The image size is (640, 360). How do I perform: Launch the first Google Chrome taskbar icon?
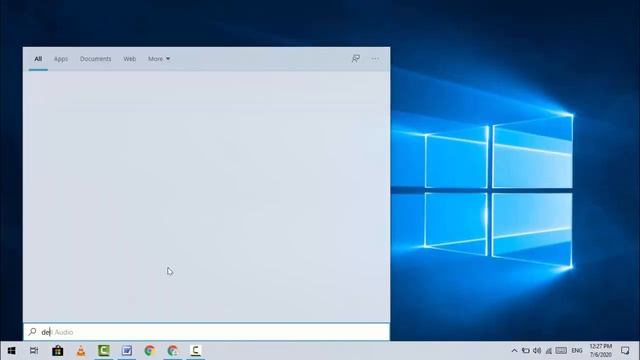[x=149, y=350]
